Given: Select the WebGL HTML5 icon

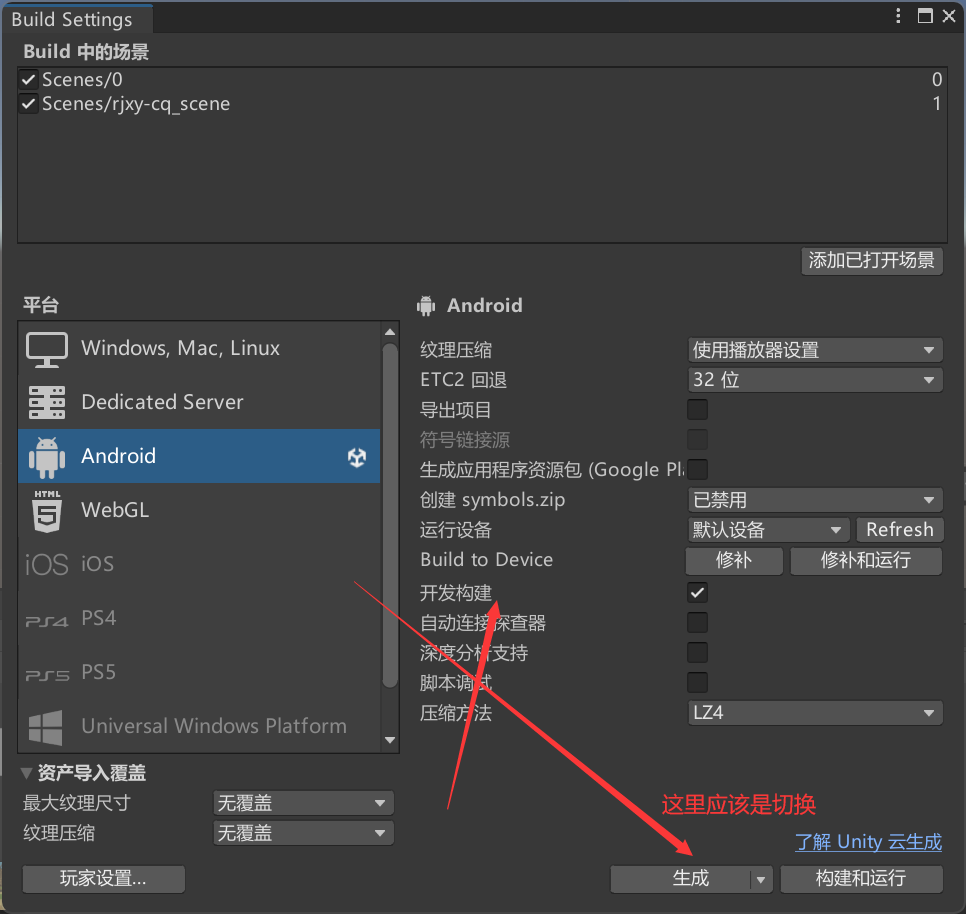Looking at the screenshot, I should pyautogui.click(x=47, y=511).
